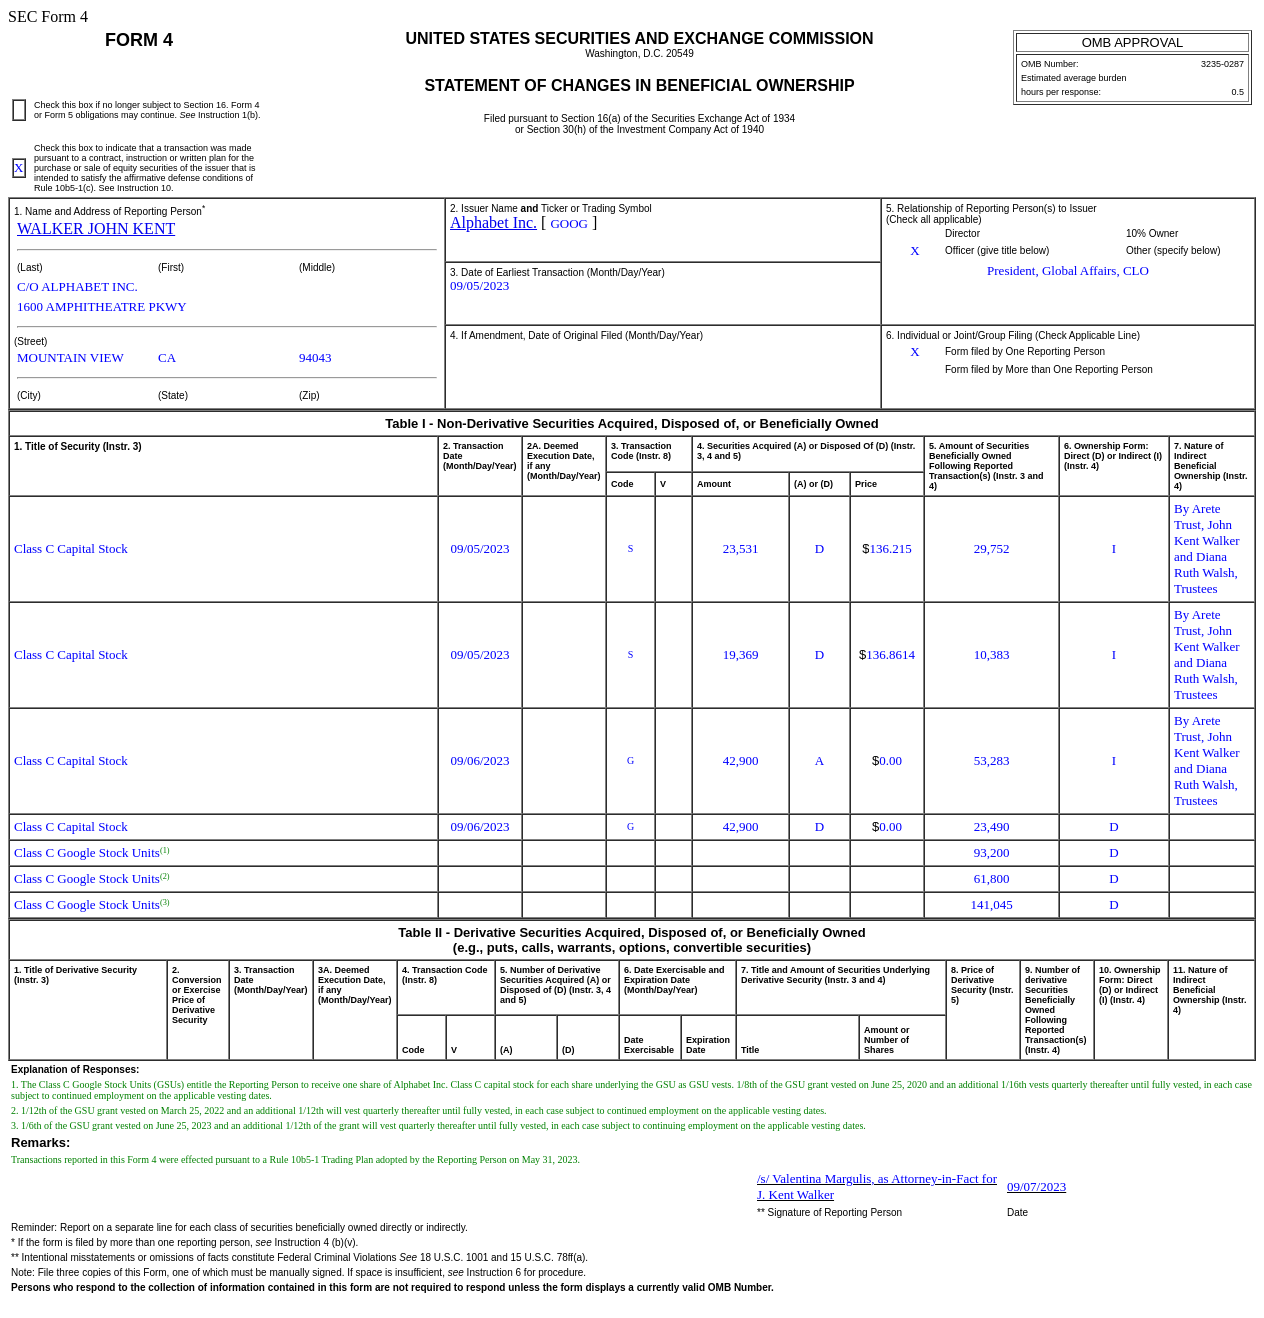This screenshot has width=1264, height=1318.
Task: Click the Table II Derivative Securities heading
Action: (632, 940)
